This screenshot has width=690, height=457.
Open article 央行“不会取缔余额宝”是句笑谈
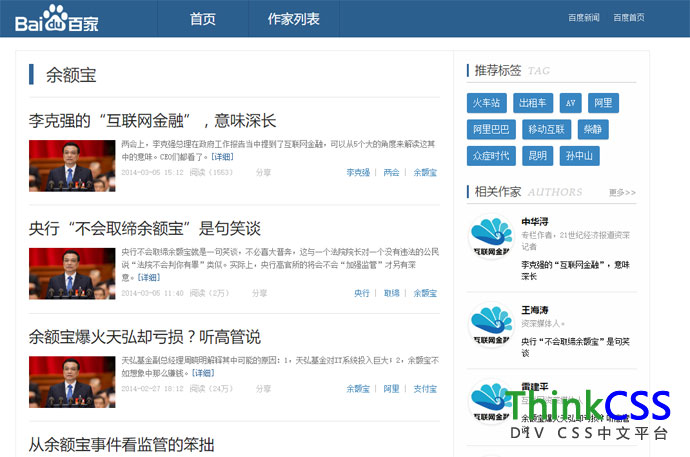click(x=145, y=228)
